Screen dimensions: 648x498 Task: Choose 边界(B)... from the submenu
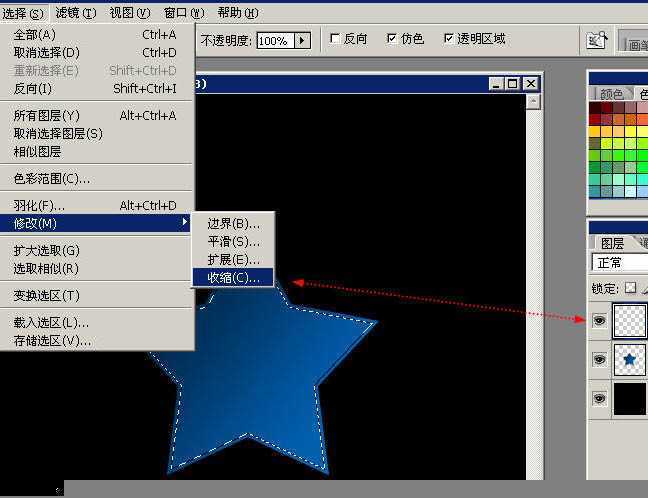tap(233, 224)
